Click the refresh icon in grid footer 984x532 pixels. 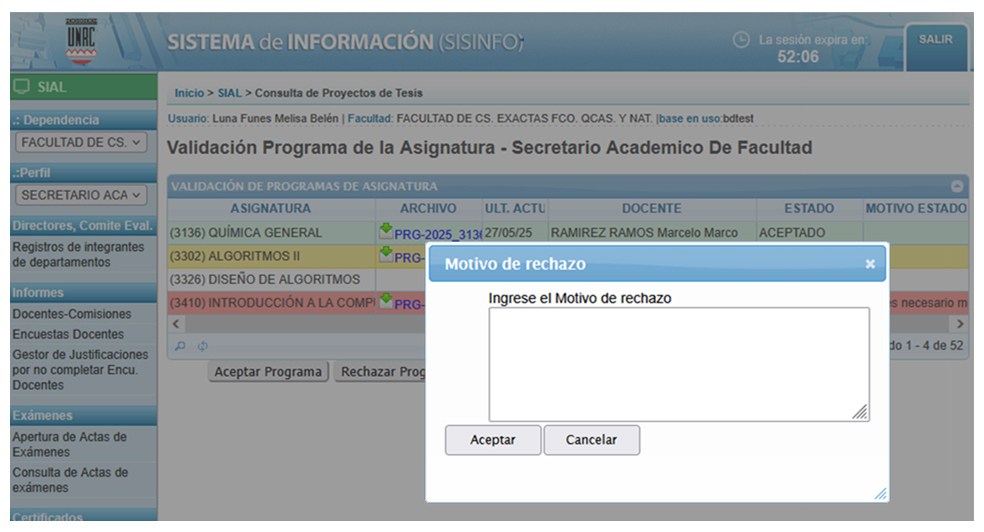click(x=201, y=346)
